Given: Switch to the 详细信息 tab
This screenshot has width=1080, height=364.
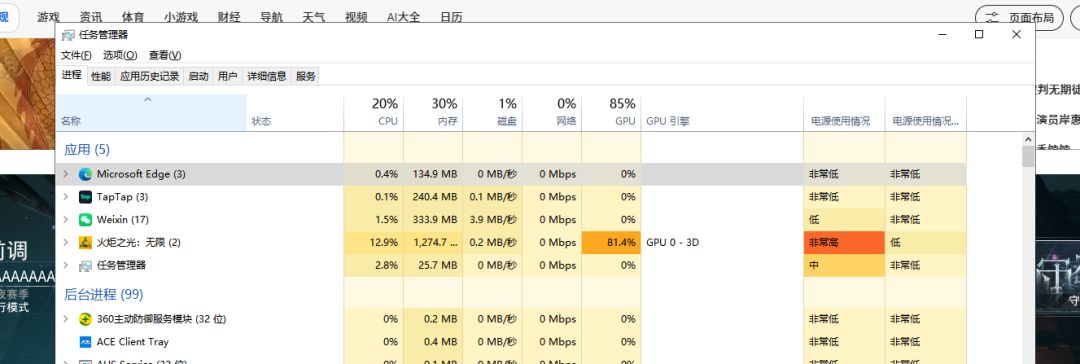Looking at the screenshot, I should pyautogui.click(x=267, y=77).
